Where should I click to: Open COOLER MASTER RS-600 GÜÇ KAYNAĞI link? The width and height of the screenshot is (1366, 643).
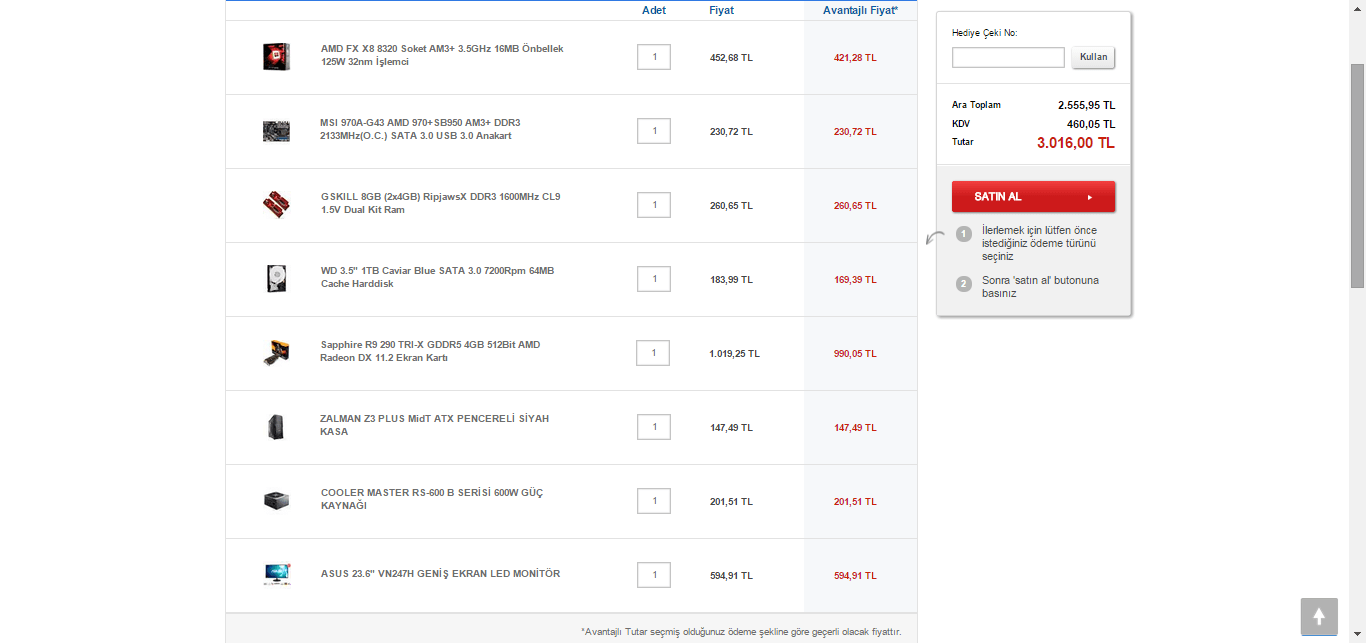coord(432,499)
